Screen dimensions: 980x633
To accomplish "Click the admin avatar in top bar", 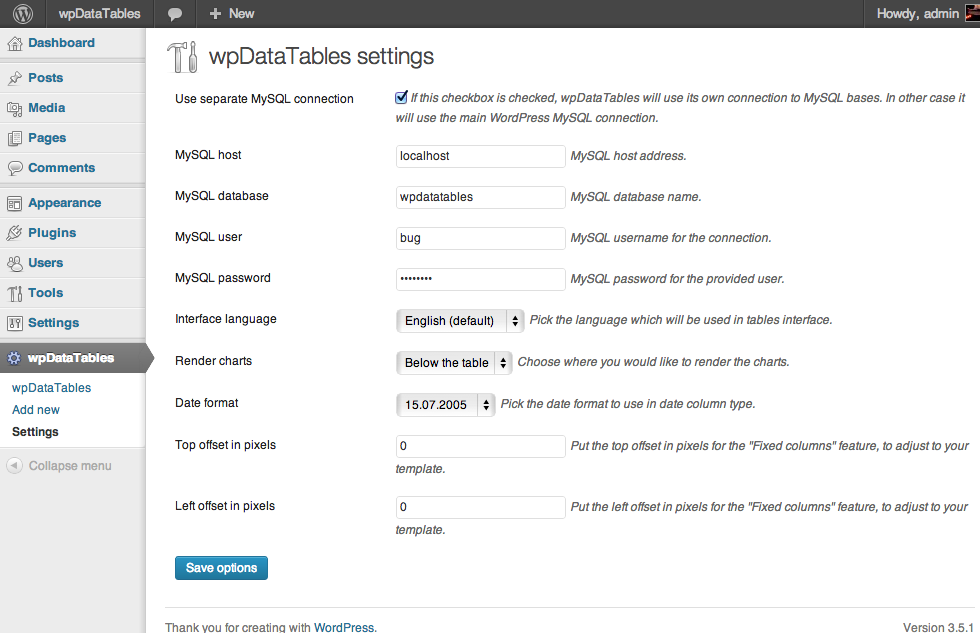I will [x=972, y=13].
